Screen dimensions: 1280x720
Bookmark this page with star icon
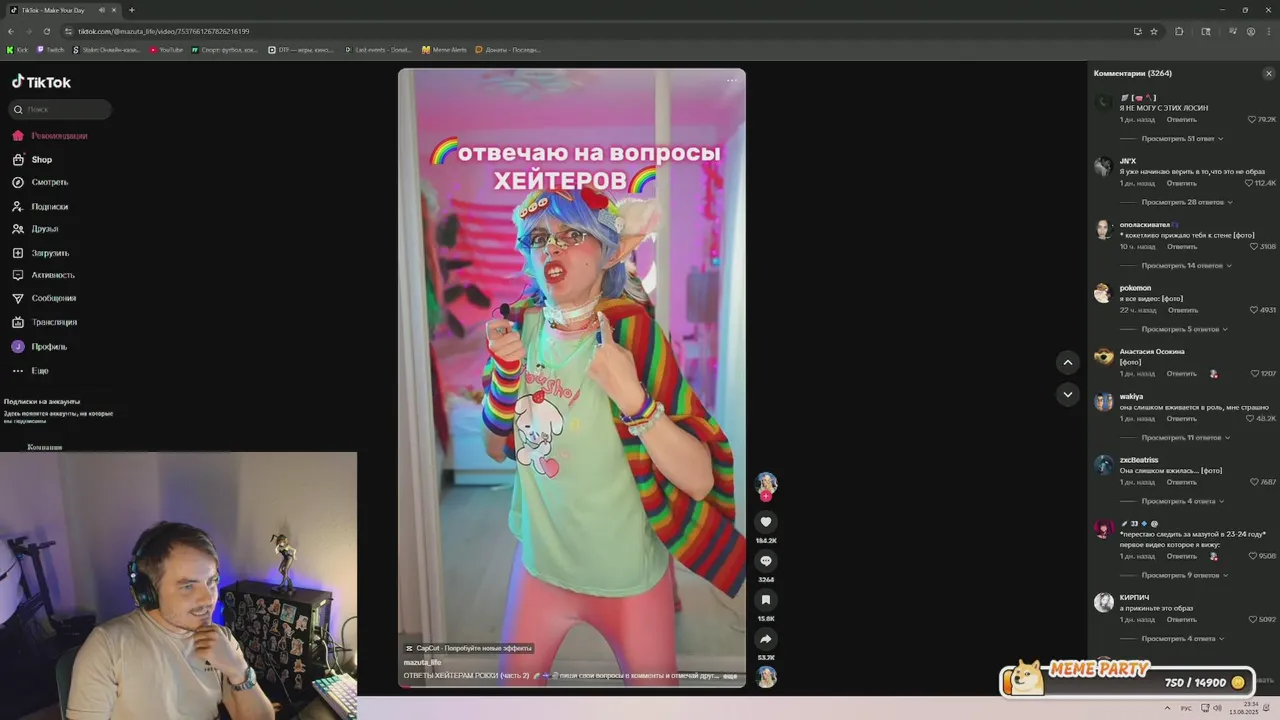point(1154,31)
